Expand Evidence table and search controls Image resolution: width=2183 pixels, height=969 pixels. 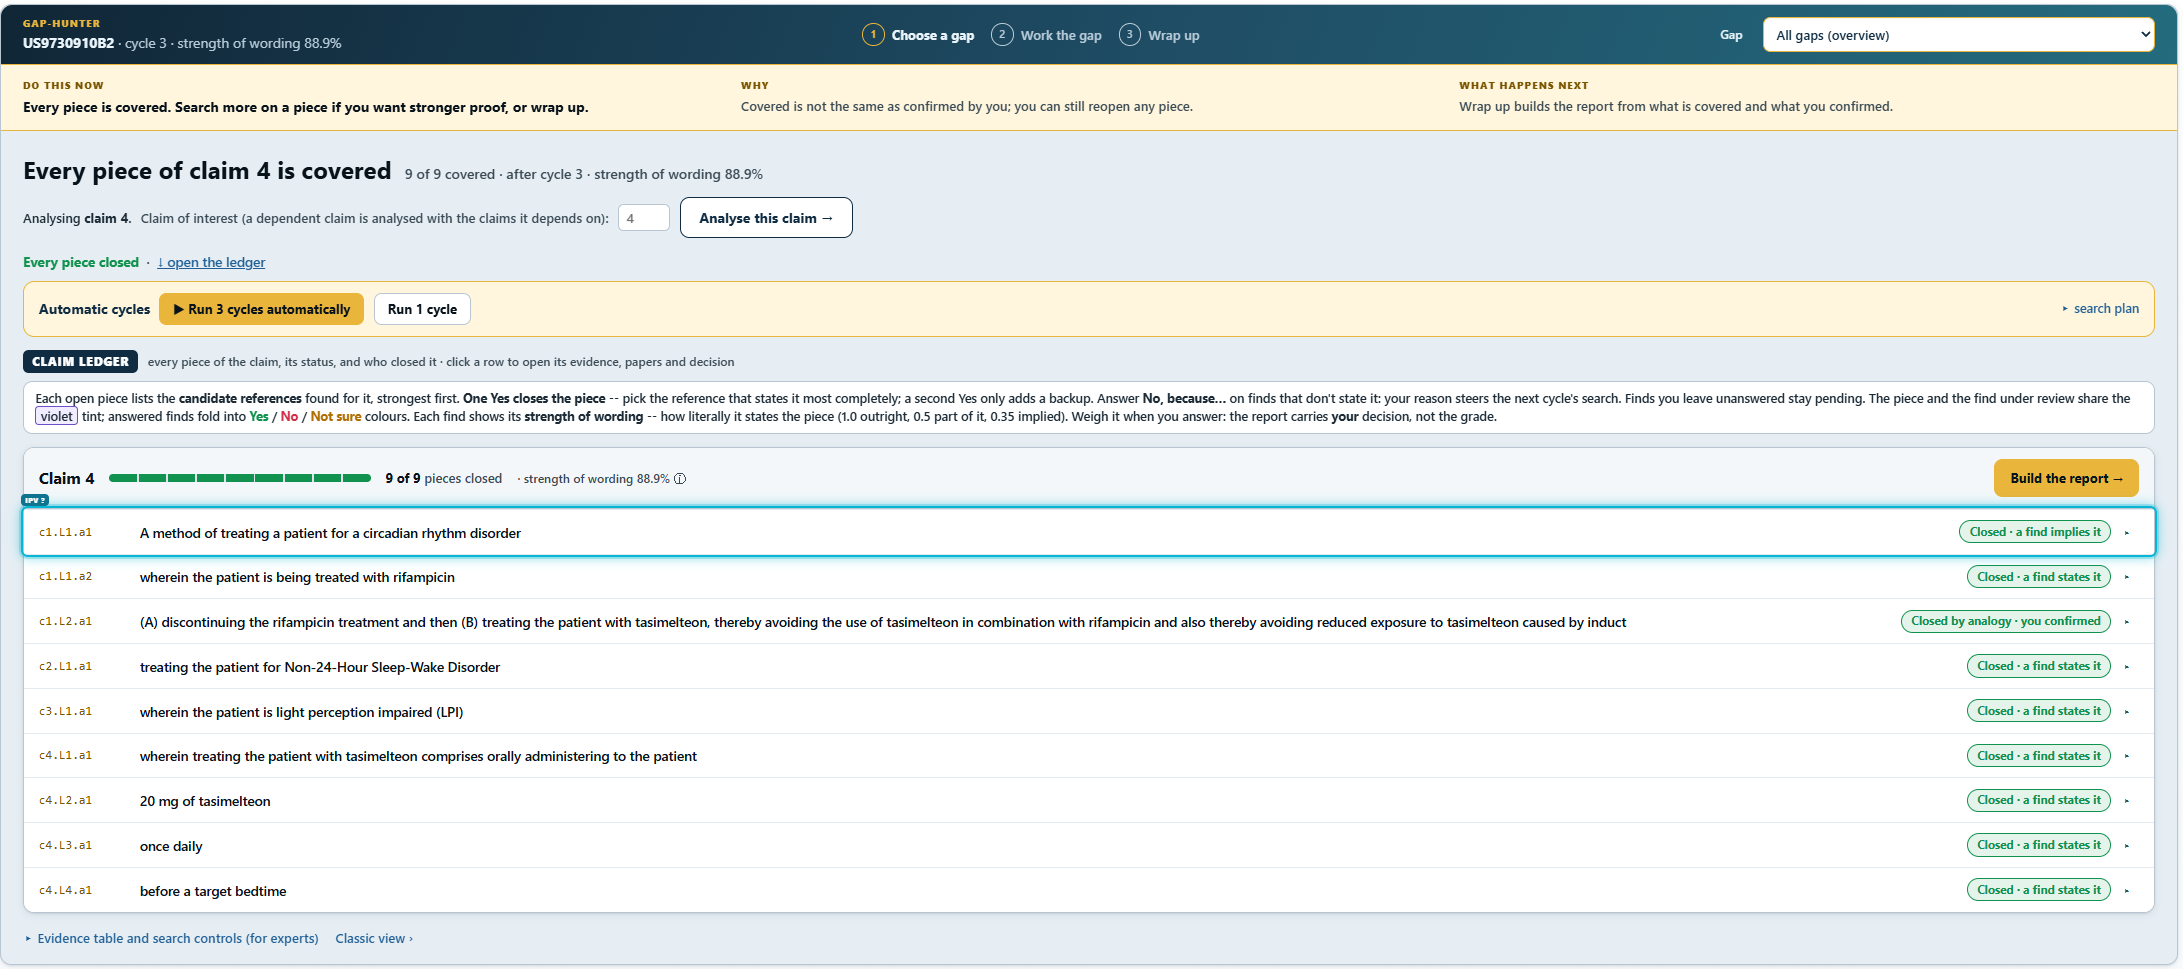coord(172,938)
